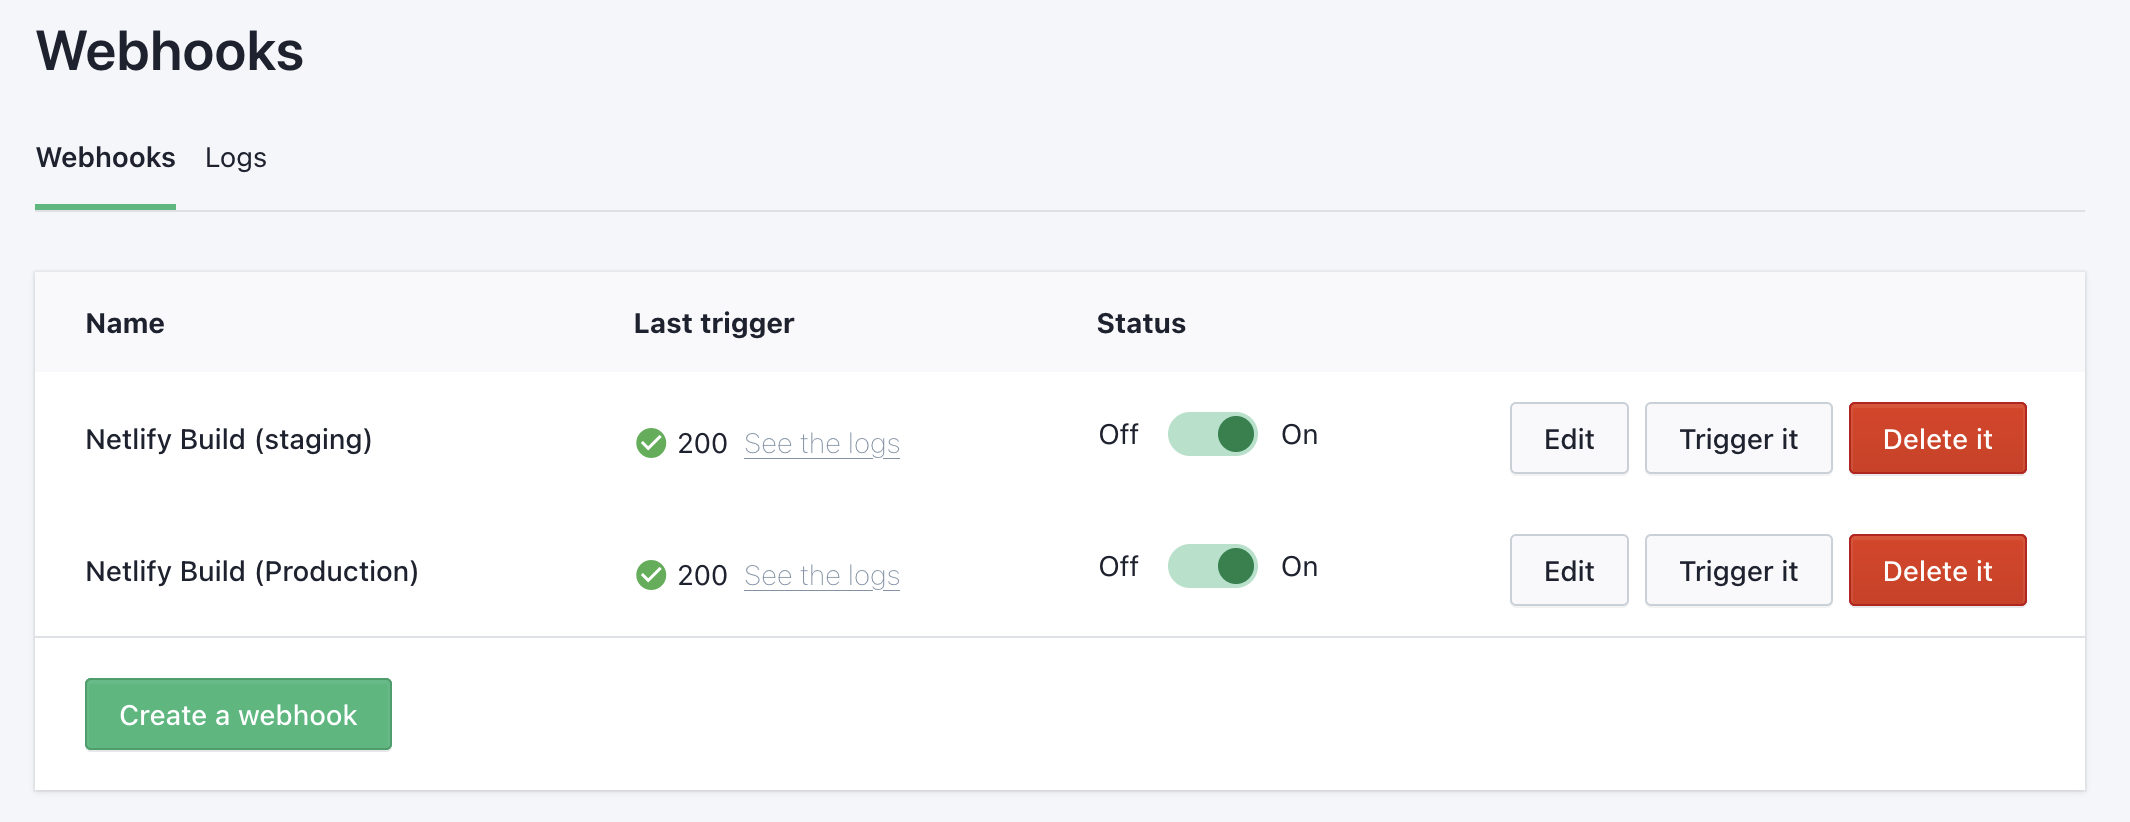This screenshot has width=2130, height=822.
Task: Toggle the Netlify Build (staging) status switch
Action: [x=1212, y=434]
